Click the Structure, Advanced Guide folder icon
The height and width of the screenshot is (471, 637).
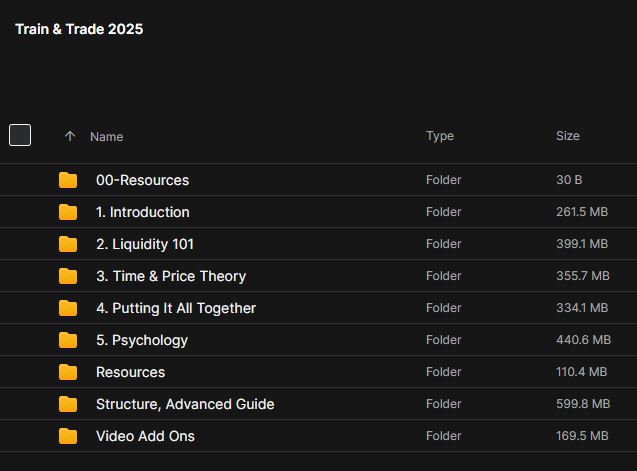(x=68, y=404)
